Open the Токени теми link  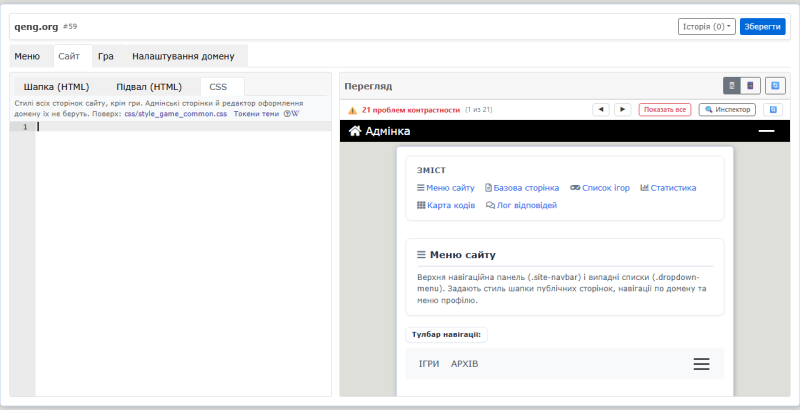[x=257, y=114]
